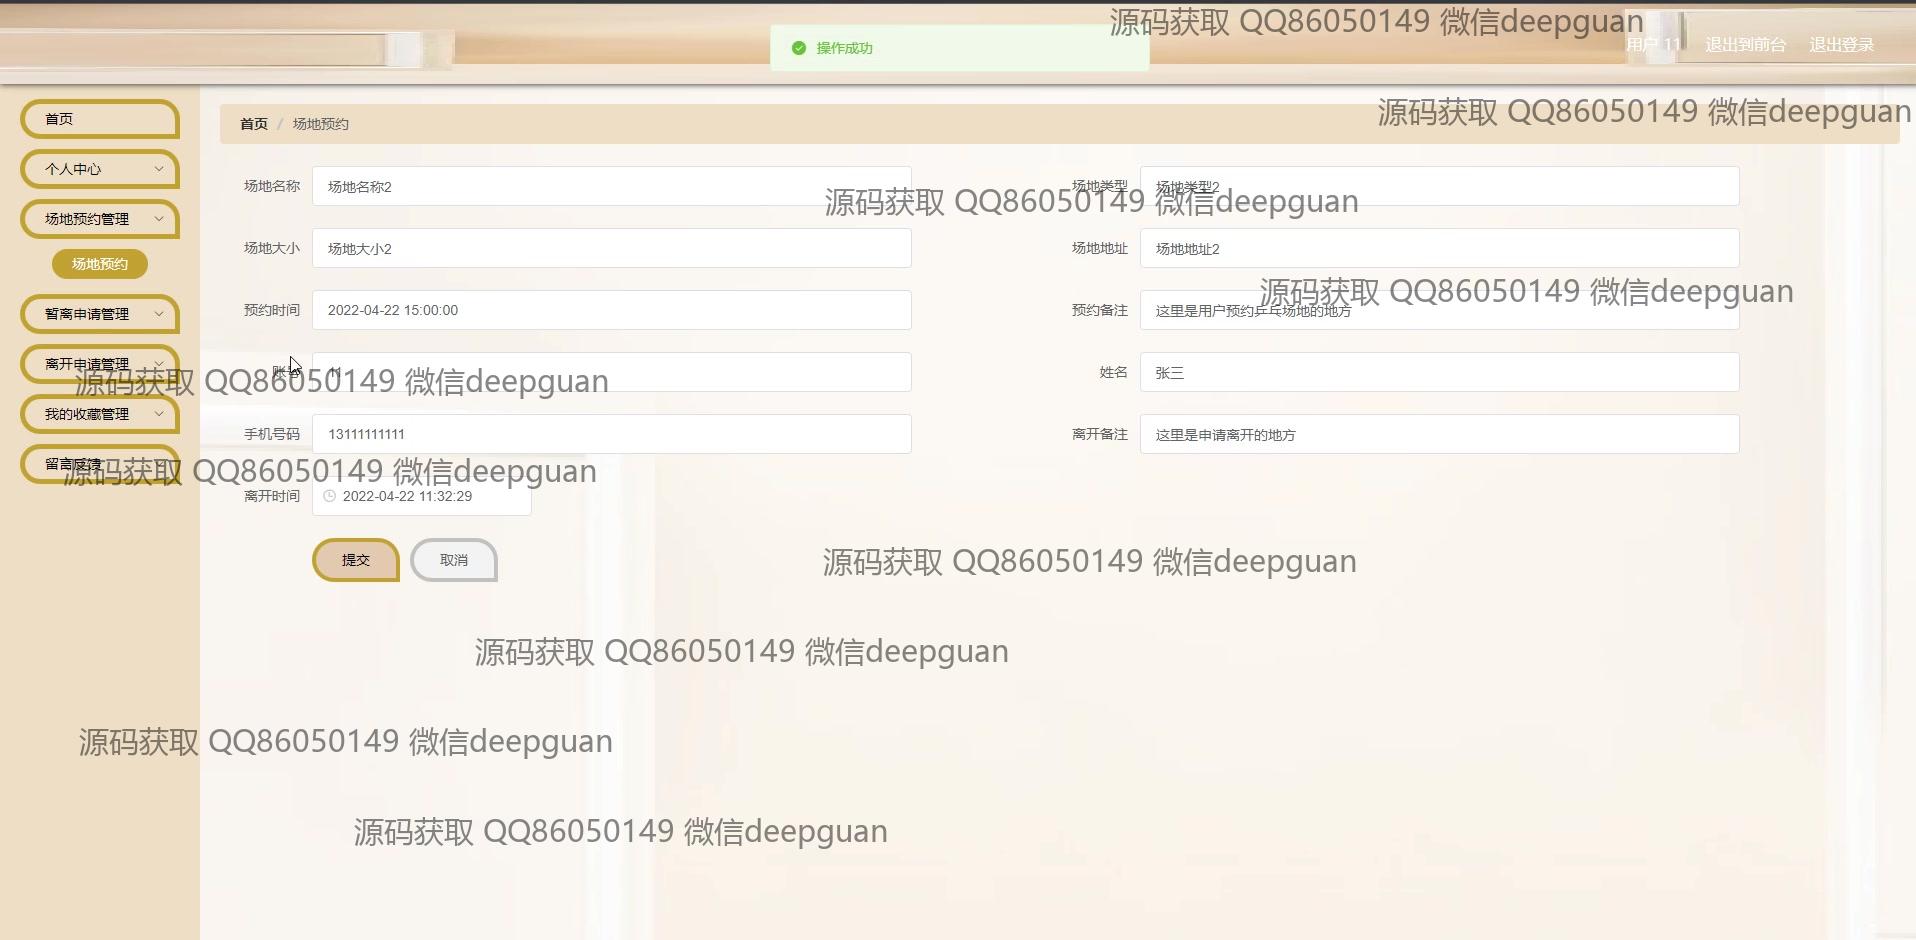
Task: Focus the 场地名称 input field
Action: point(612,186)
